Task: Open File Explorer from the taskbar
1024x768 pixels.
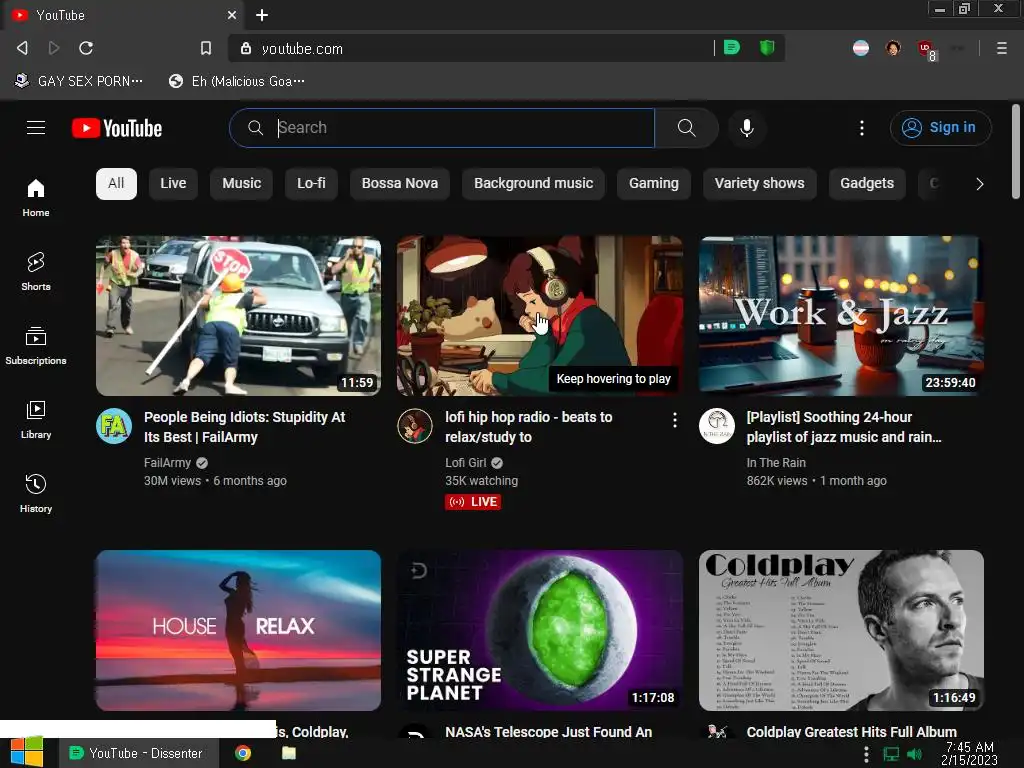Action: [289, 753]
